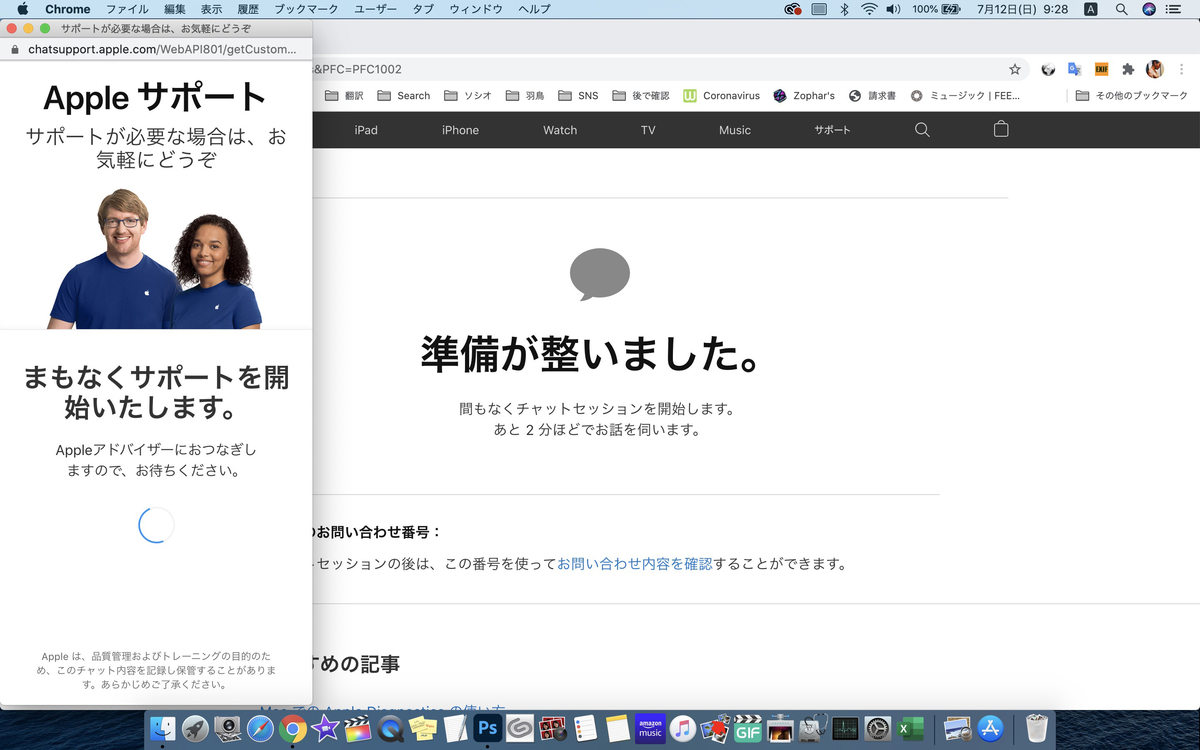The height and width of the screenshot is (750, 1200).
Task: Open the 履歴 menu
Action: [x=248, y=9]
